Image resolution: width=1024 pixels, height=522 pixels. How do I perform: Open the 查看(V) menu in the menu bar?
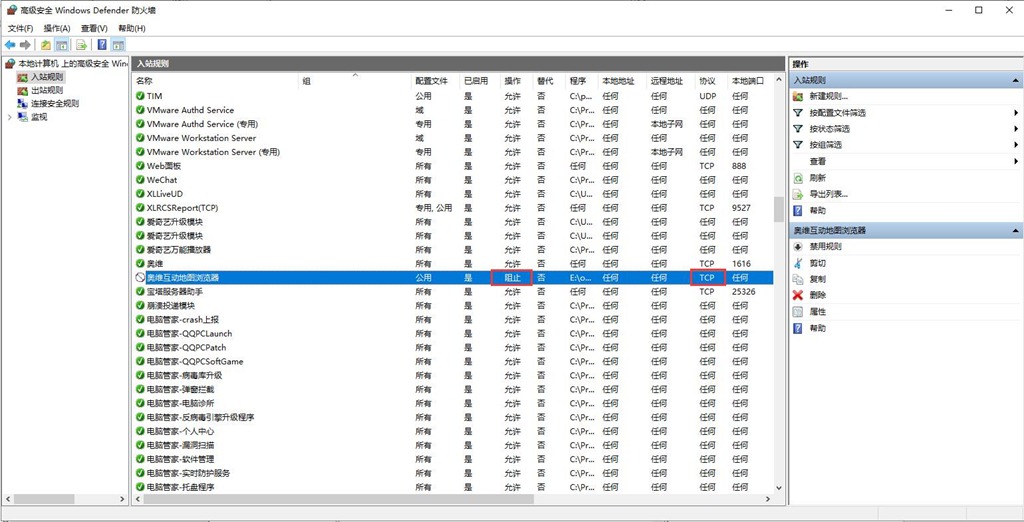[94, 28]
